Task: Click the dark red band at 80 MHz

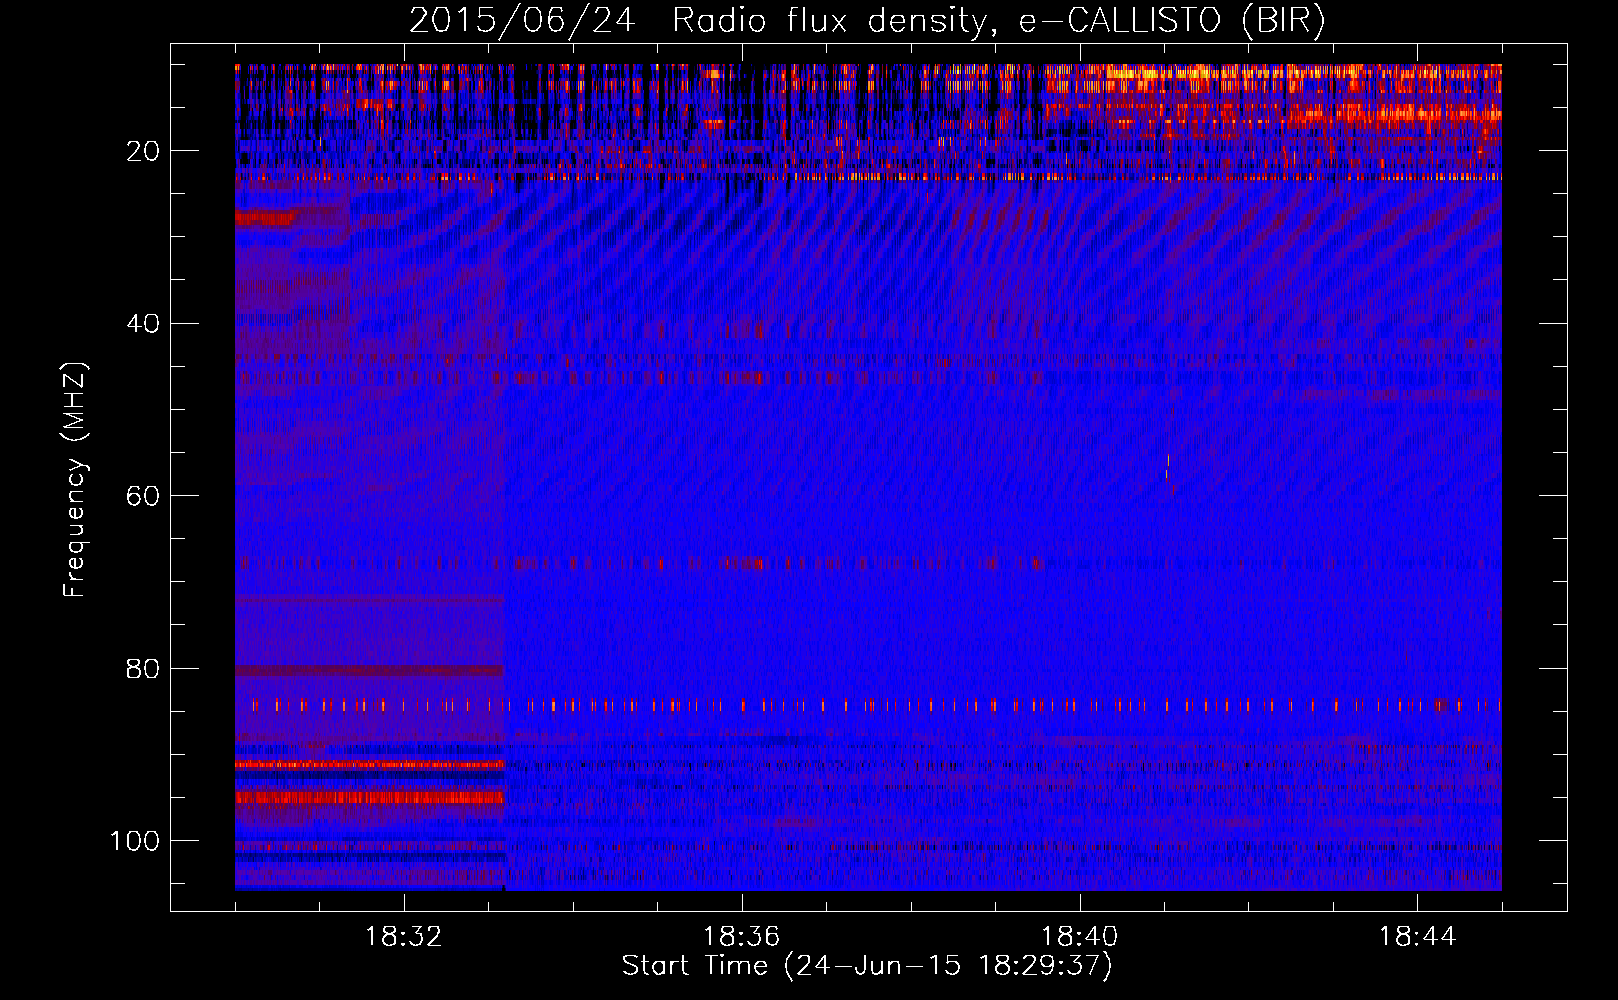Action: pyautogui.click(x=370, y=671)
